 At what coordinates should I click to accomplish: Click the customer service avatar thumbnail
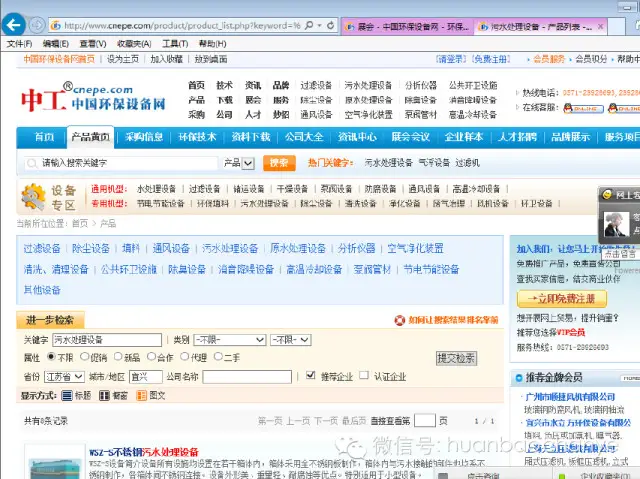click(616, 224)
